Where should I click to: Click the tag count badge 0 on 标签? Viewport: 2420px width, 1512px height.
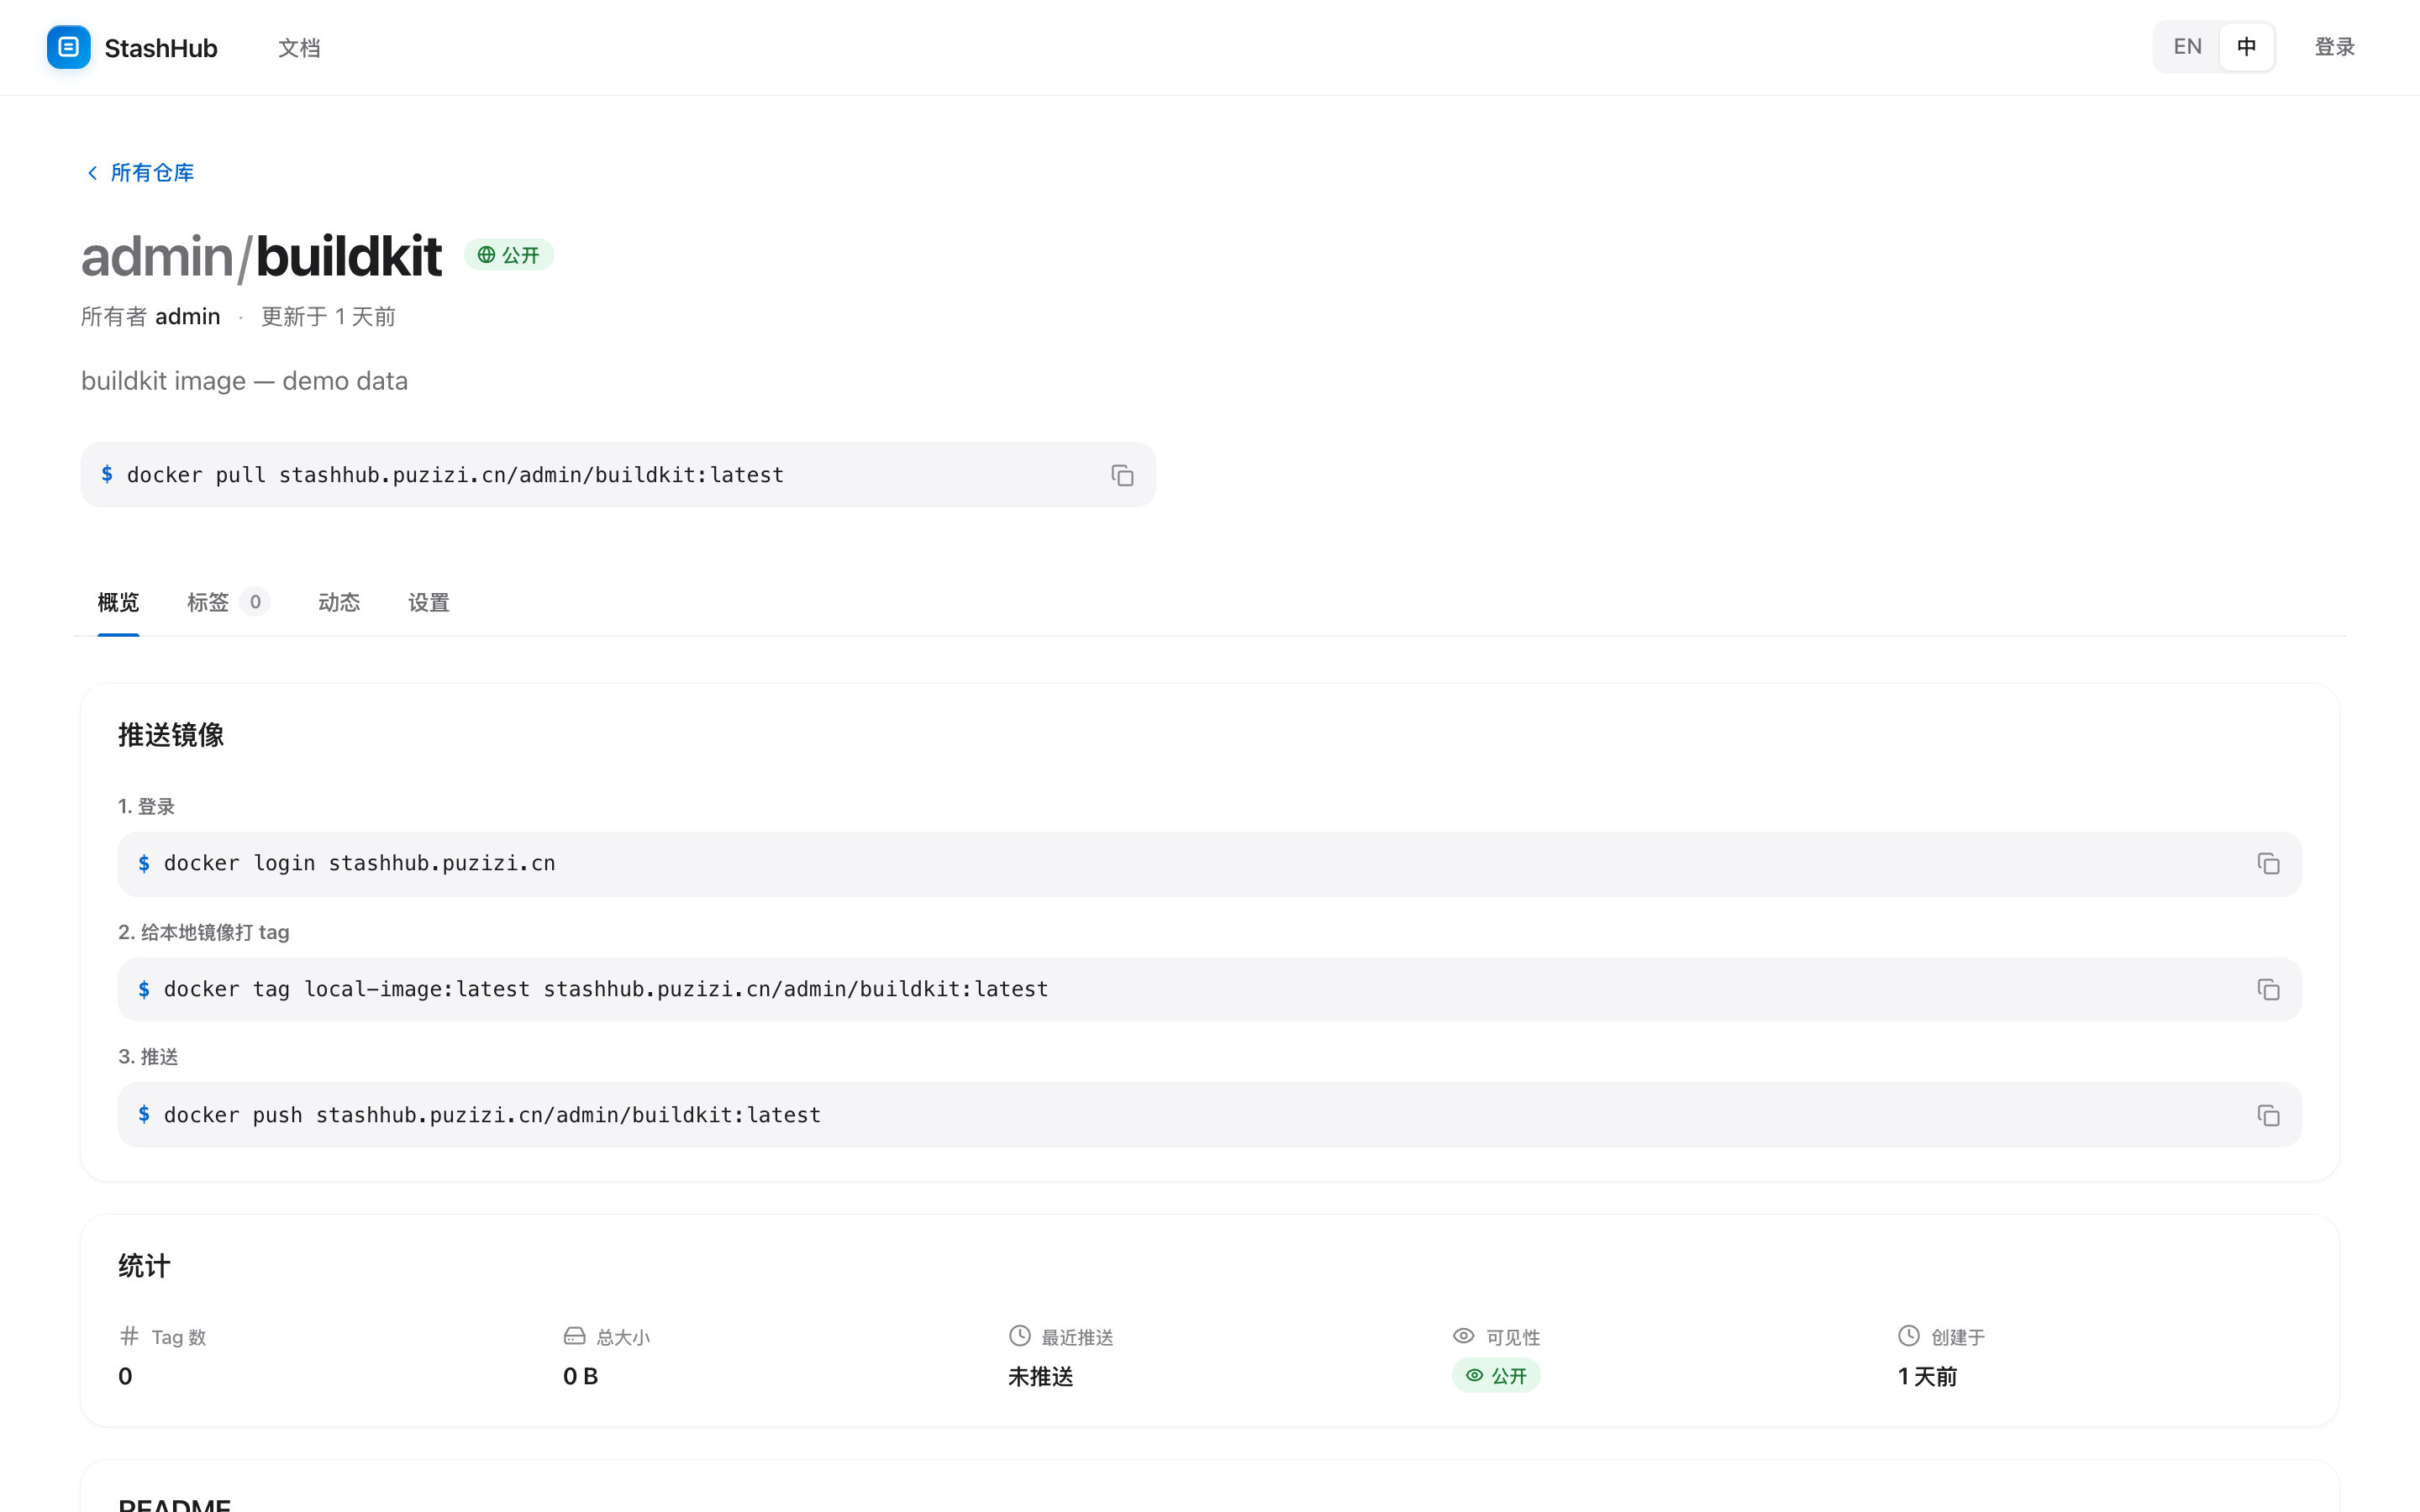255,602
